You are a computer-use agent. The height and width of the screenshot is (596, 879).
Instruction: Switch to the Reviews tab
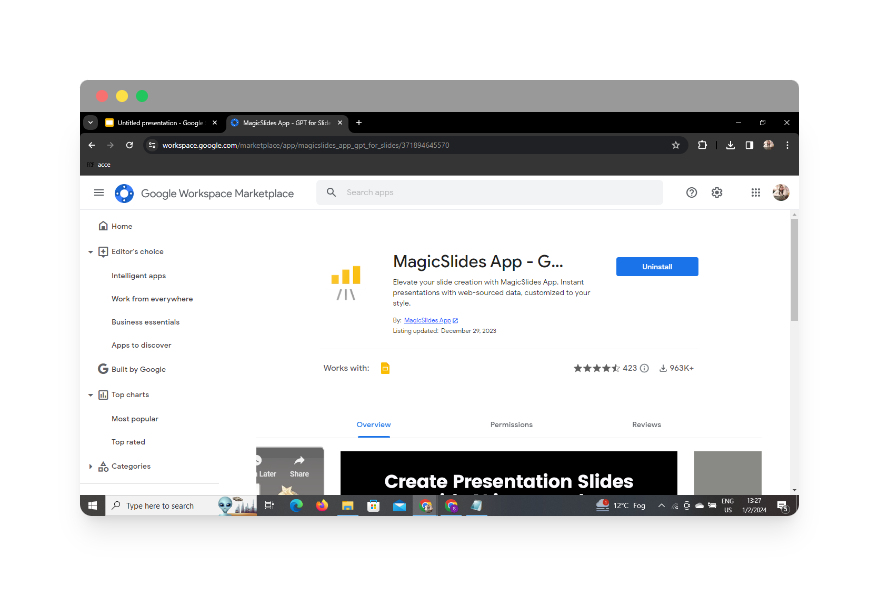[x=646, y=425]
